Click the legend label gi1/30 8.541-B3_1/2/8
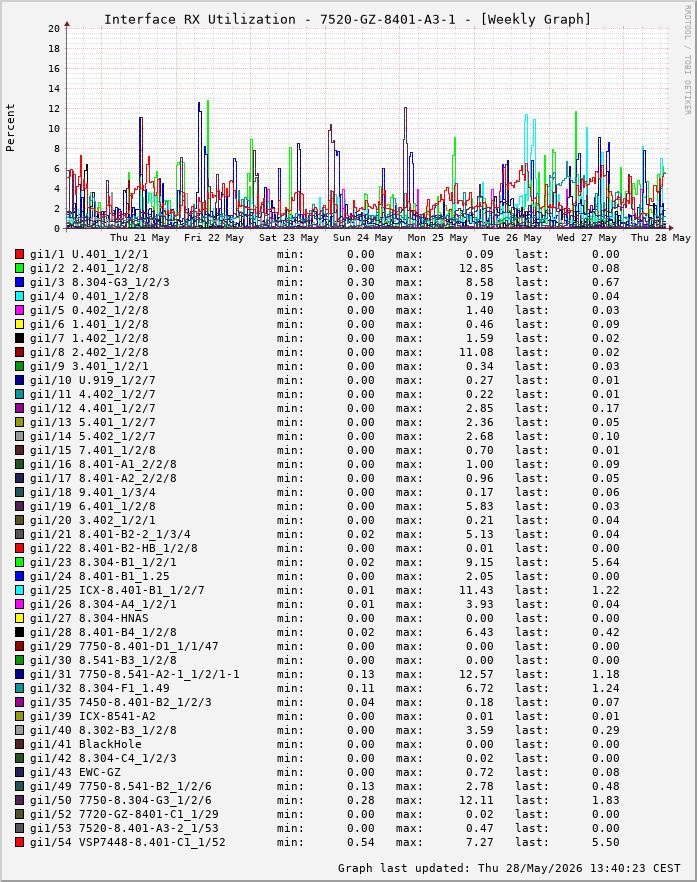697x882 pixels. [103, 660]
